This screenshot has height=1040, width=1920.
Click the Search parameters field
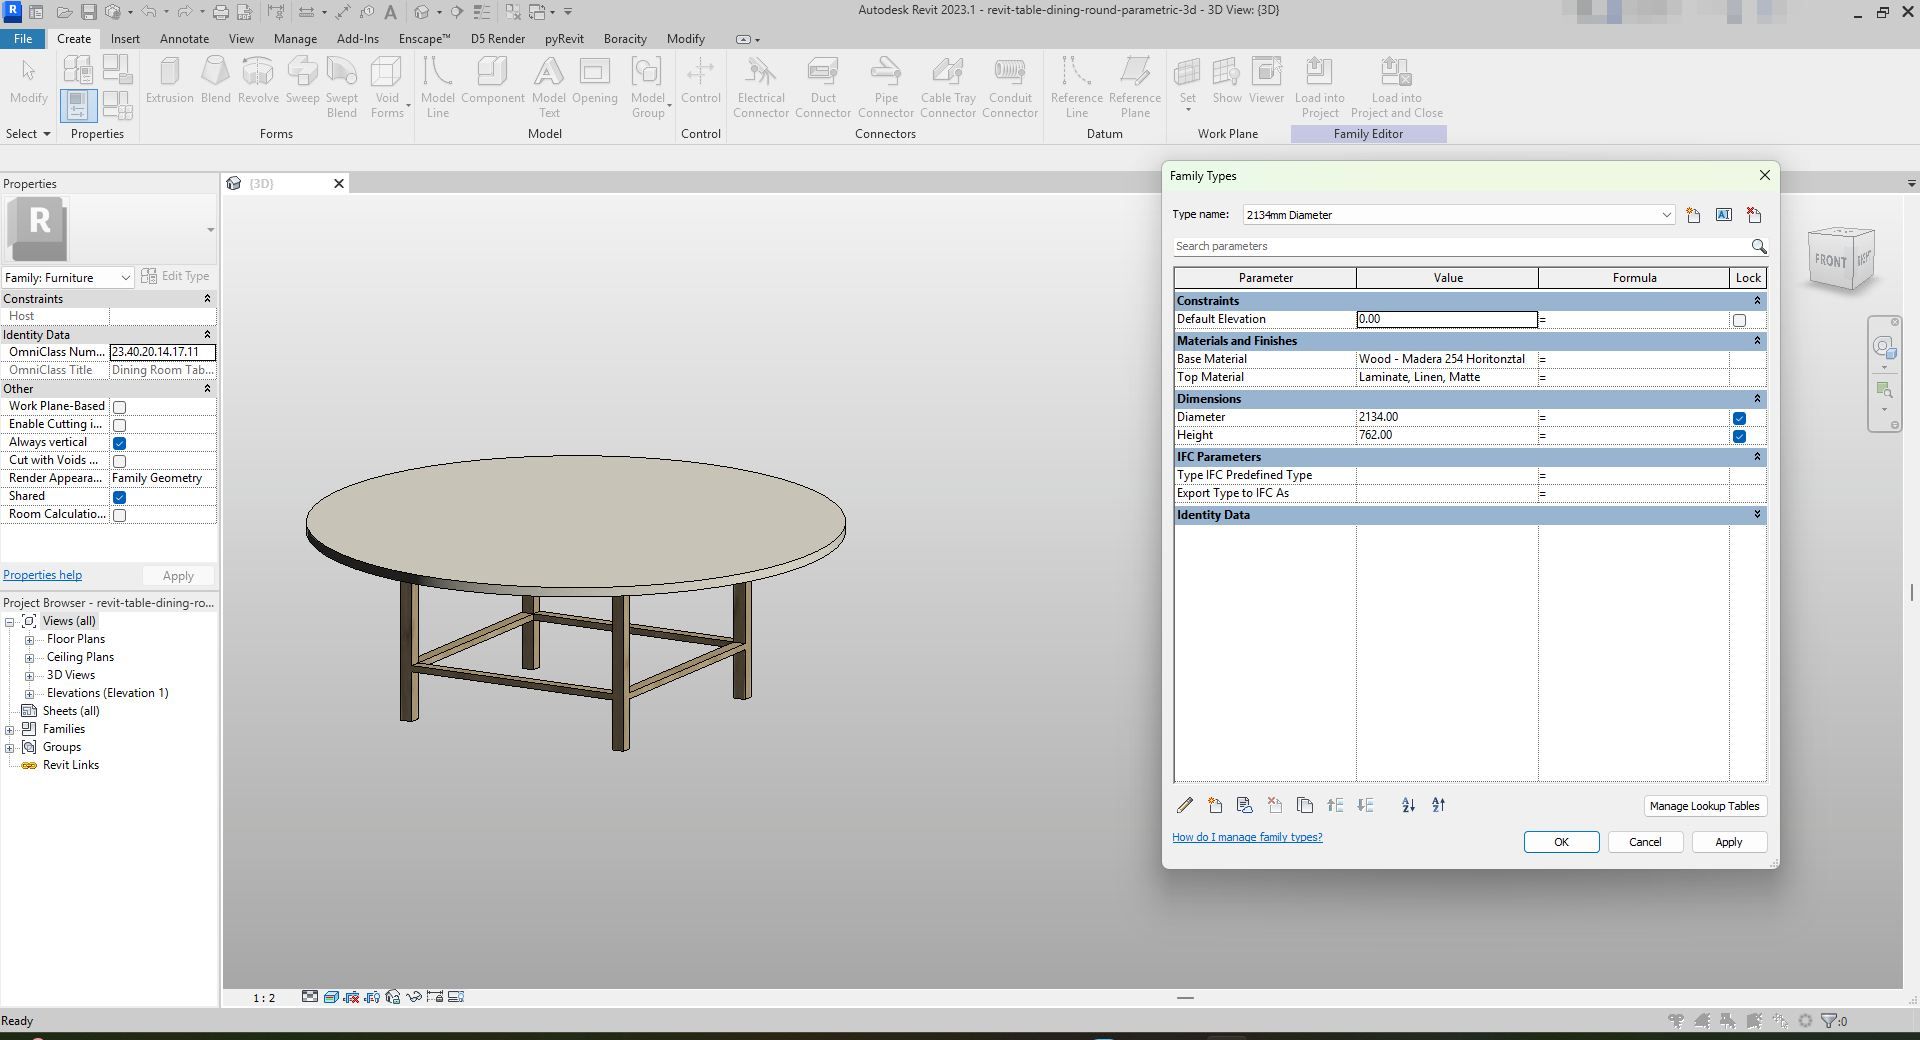click(x=1460, y=246)
